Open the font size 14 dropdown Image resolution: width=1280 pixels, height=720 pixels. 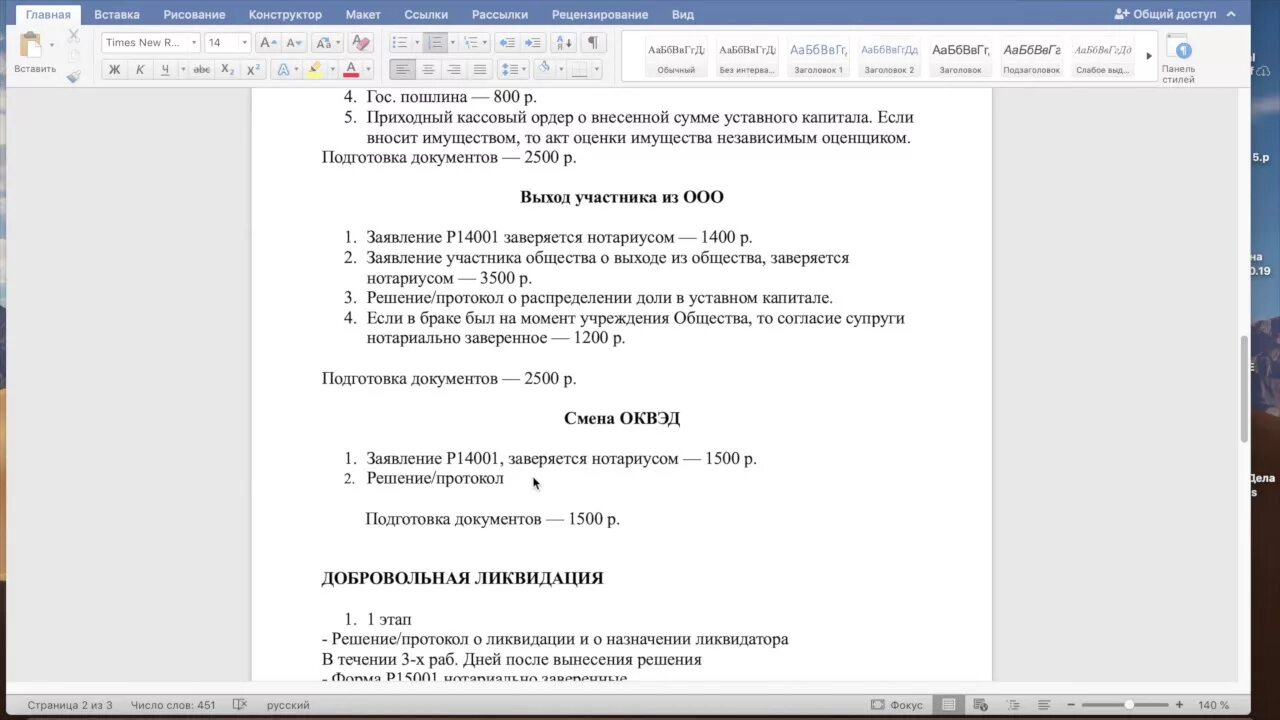pos(244,43)
